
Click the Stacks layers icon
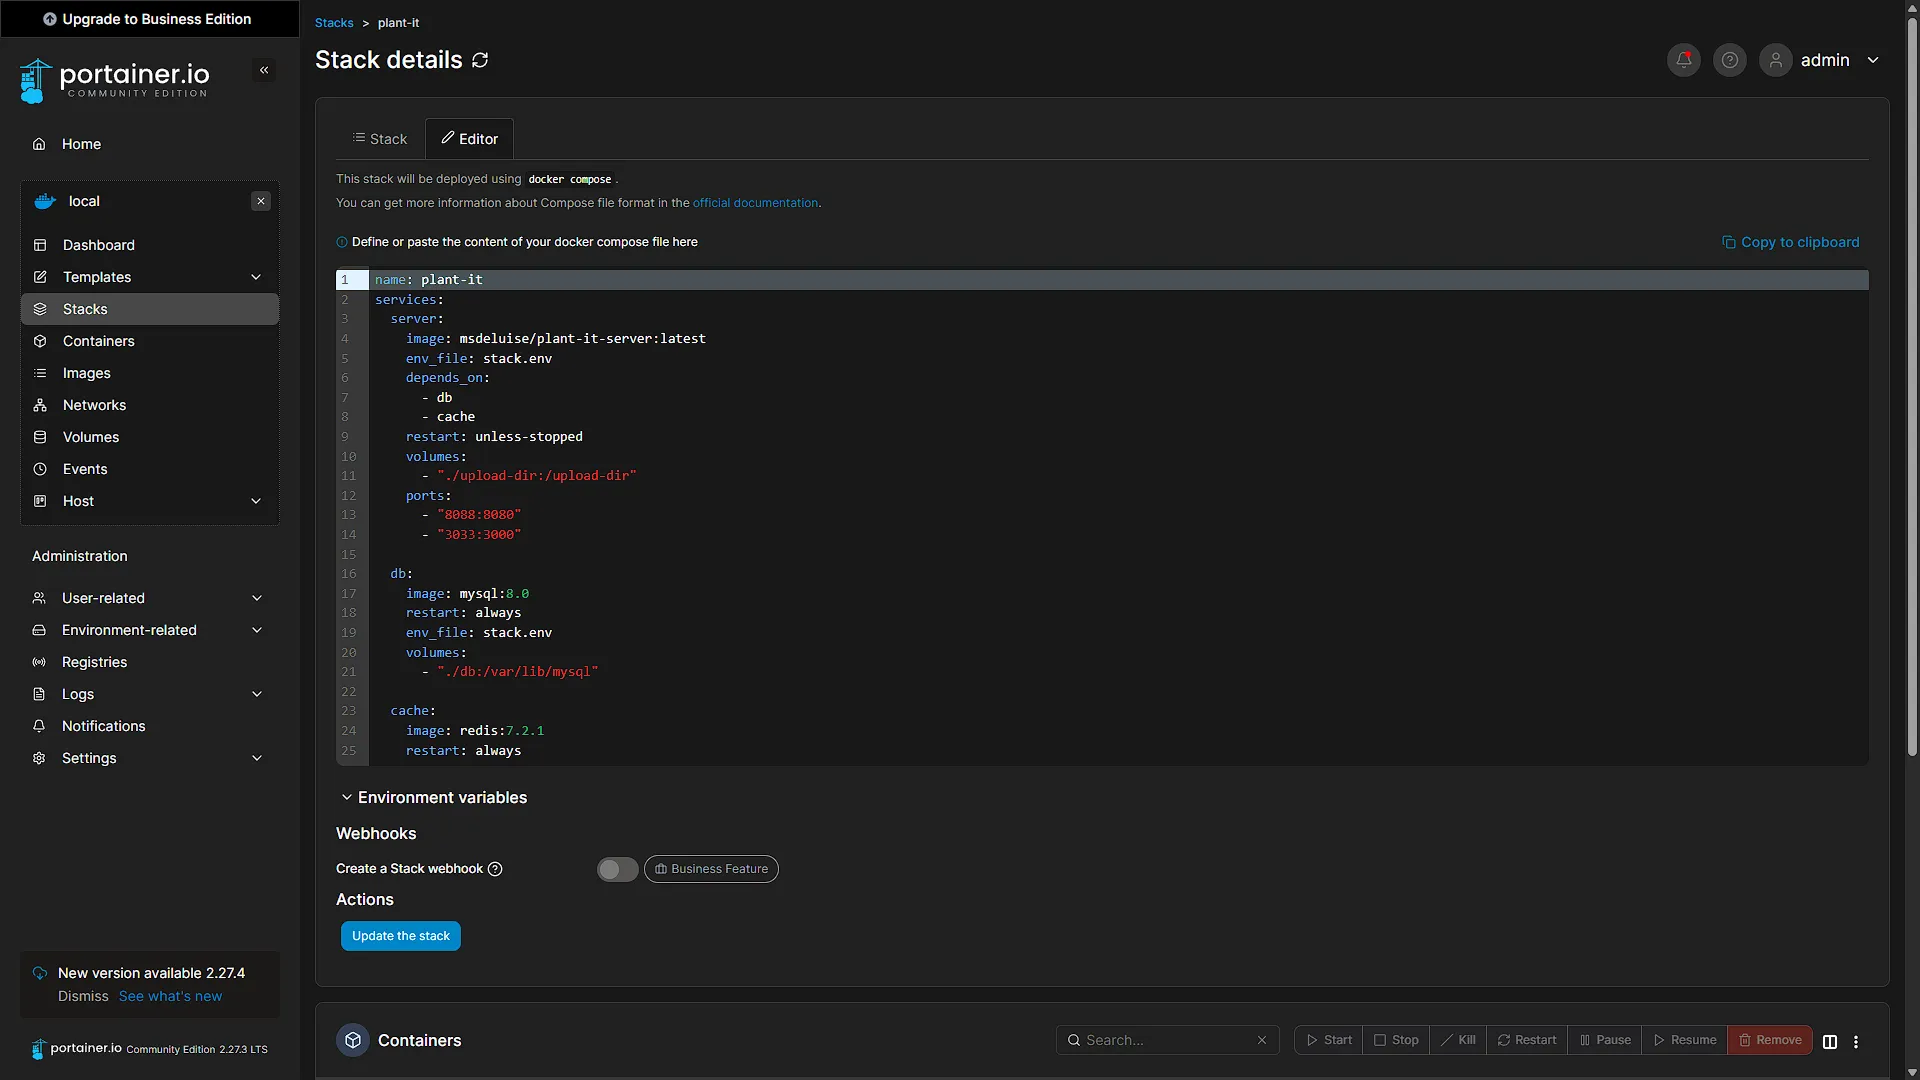pyautogui.click(x=40, y=309)
